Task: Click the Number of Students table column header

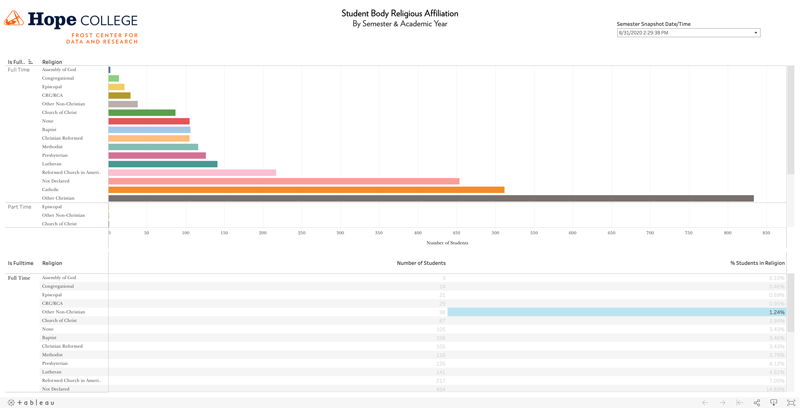Action: pyautogui.click(x=421, y=263)
